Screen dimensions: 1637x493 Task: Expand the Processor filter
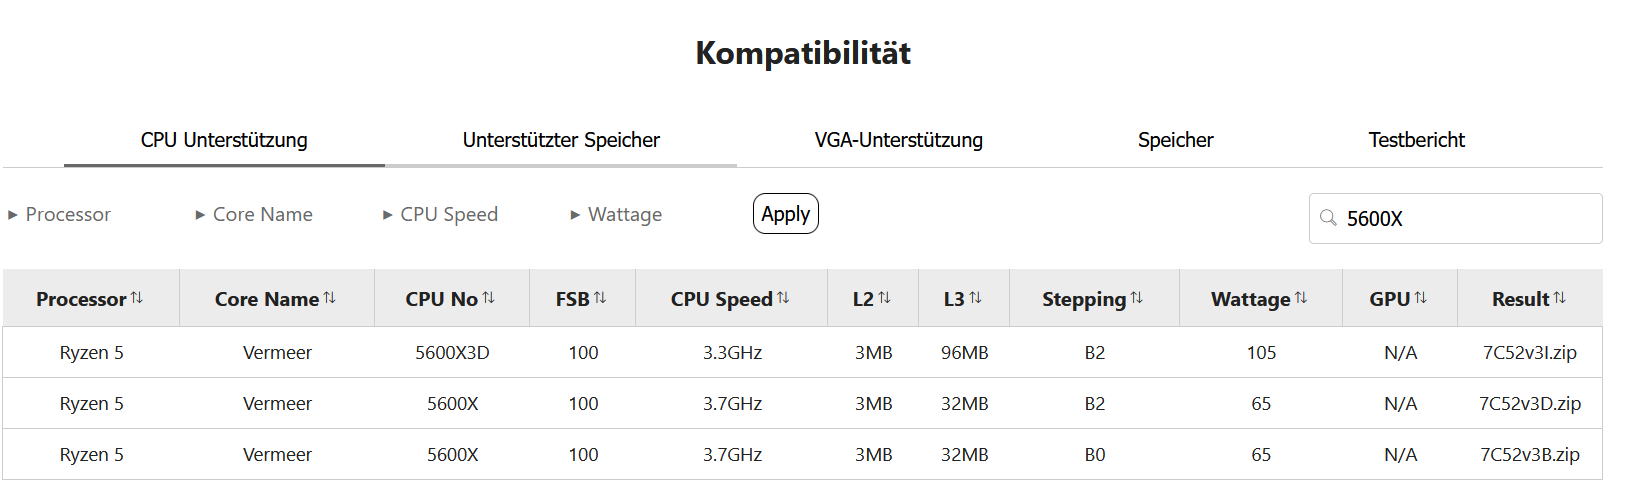click(59, 215)
